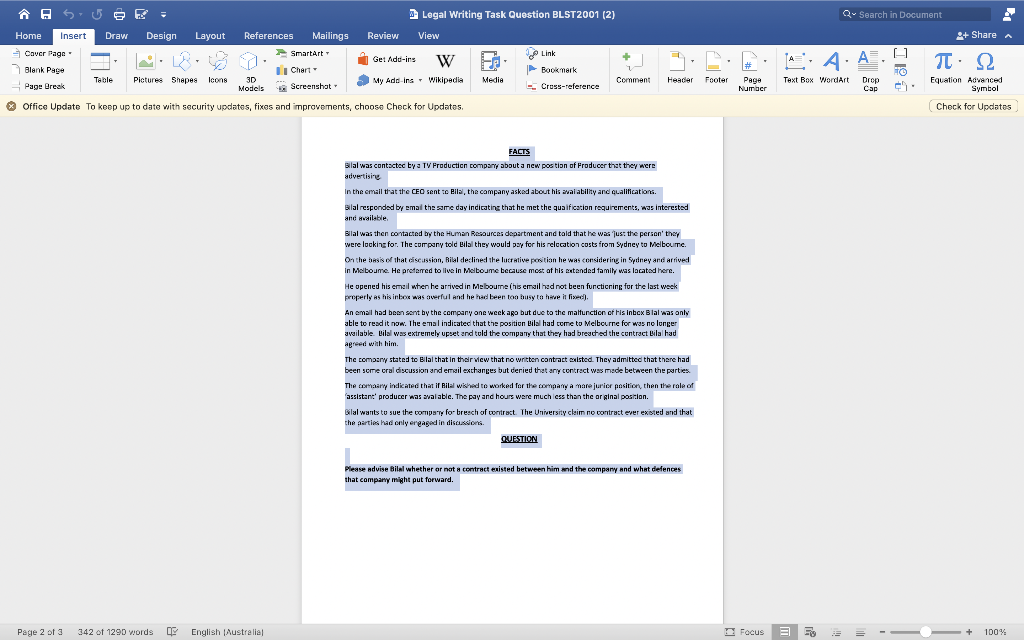Open Get Add-ins store
The image size is (1024, 640).
click(386, 59)
